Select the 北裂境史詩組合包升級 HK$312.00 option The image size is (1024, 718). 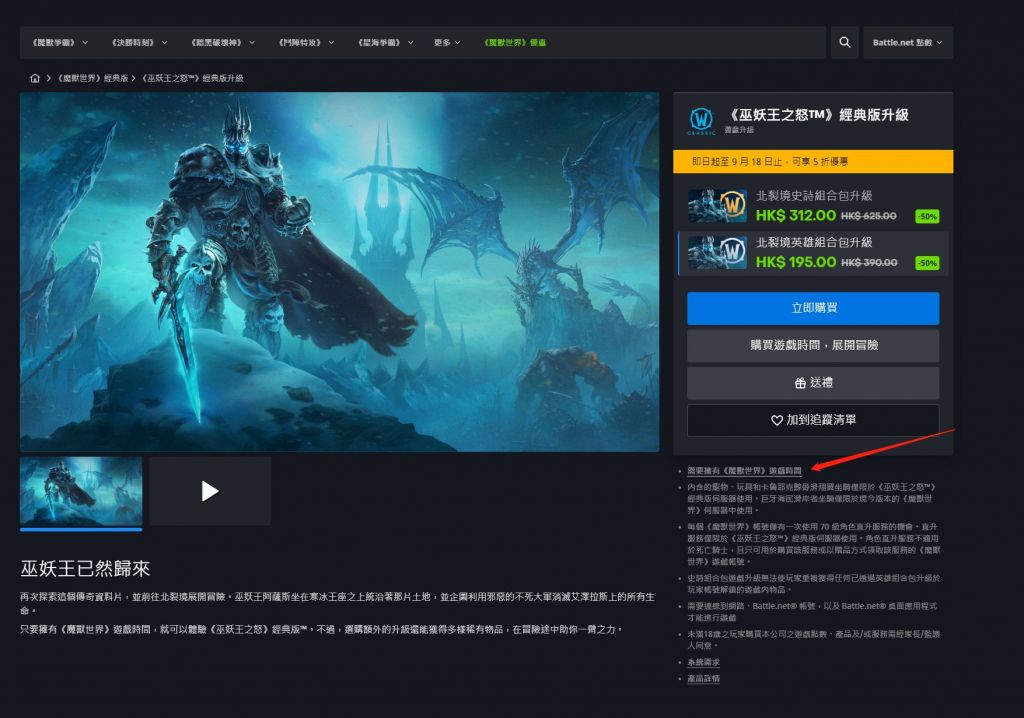[813, 206]
